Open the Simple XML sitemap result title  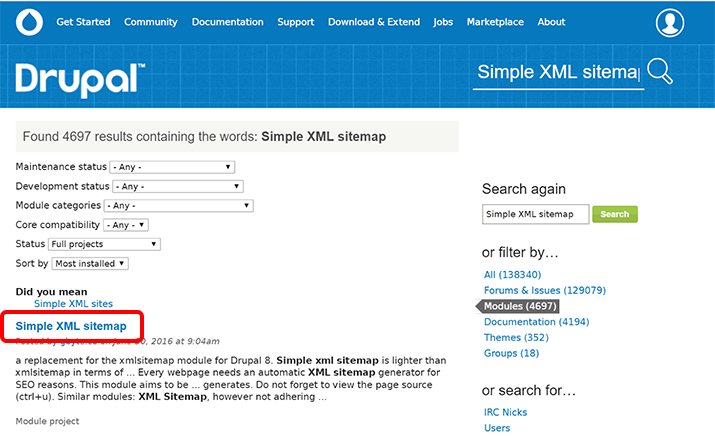[x=71, y=326]
